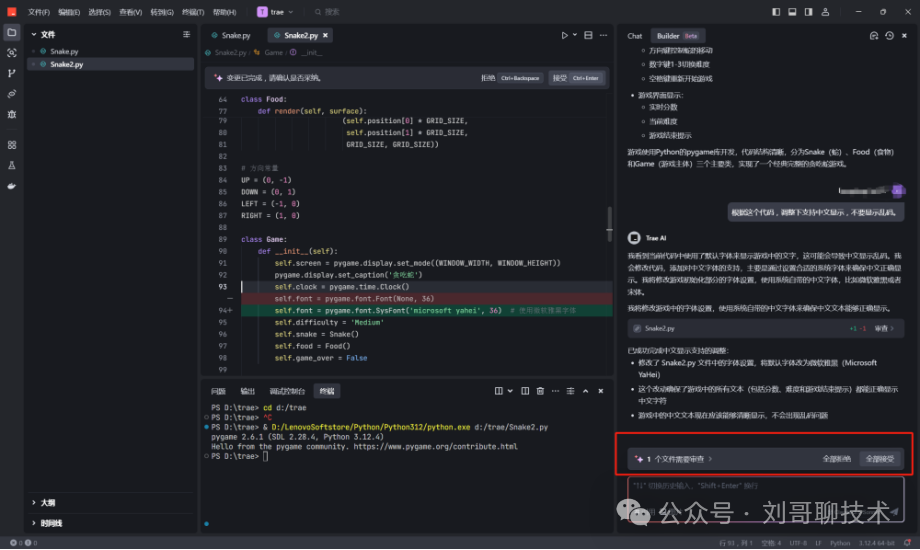Switch to the Chat tab
This screenshot has width=920, height=550.
[x=635, y=36]
